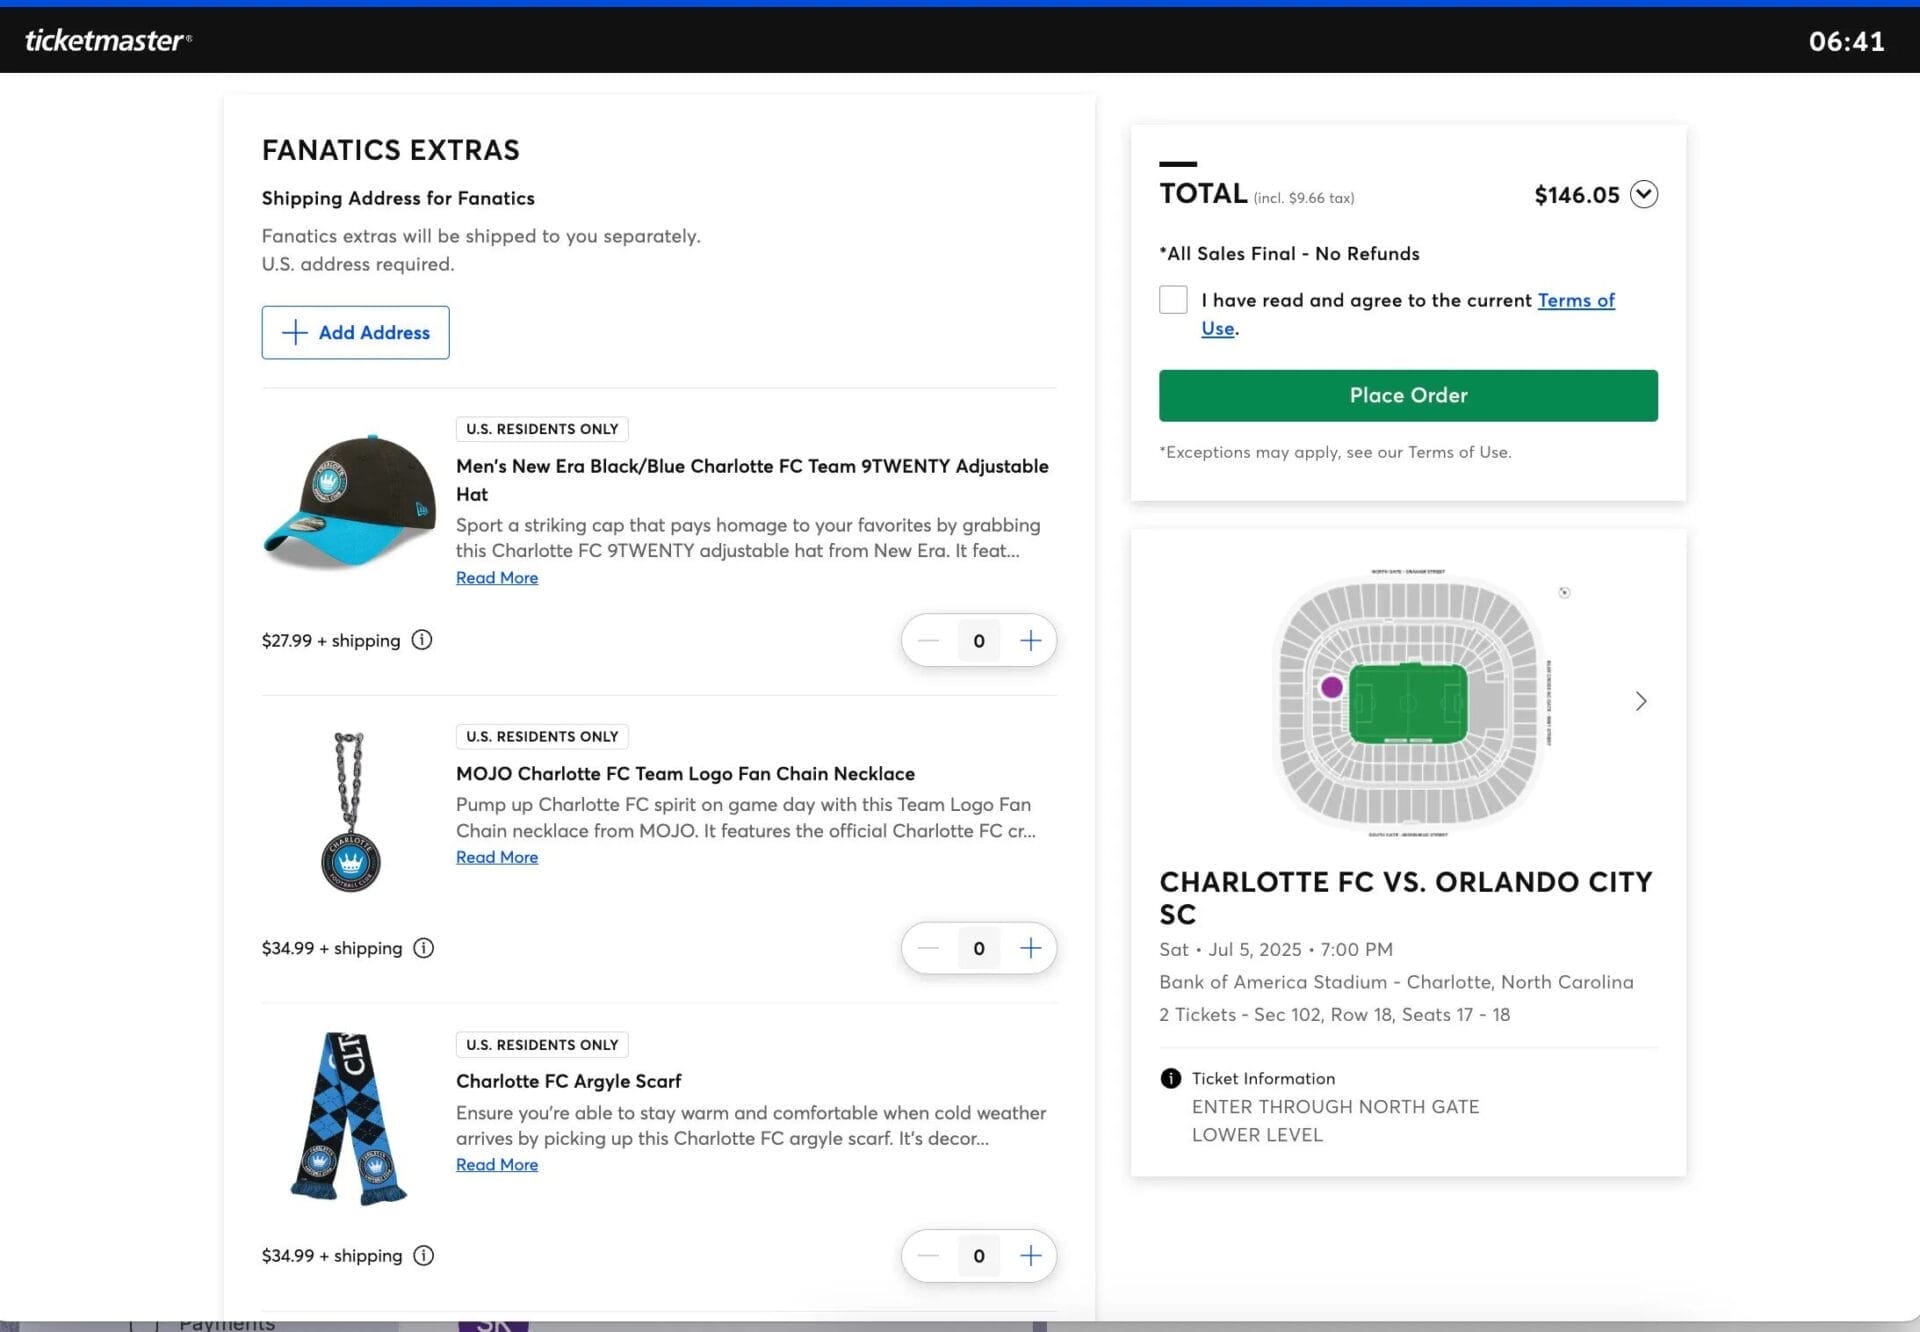Read more about the MOJO necklace
Screen dimensions: 1920x1332
click(497, 857)
